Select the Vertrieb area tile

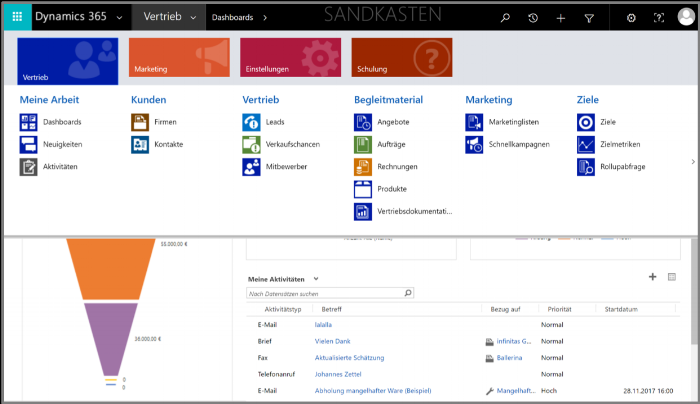[68, 61]
